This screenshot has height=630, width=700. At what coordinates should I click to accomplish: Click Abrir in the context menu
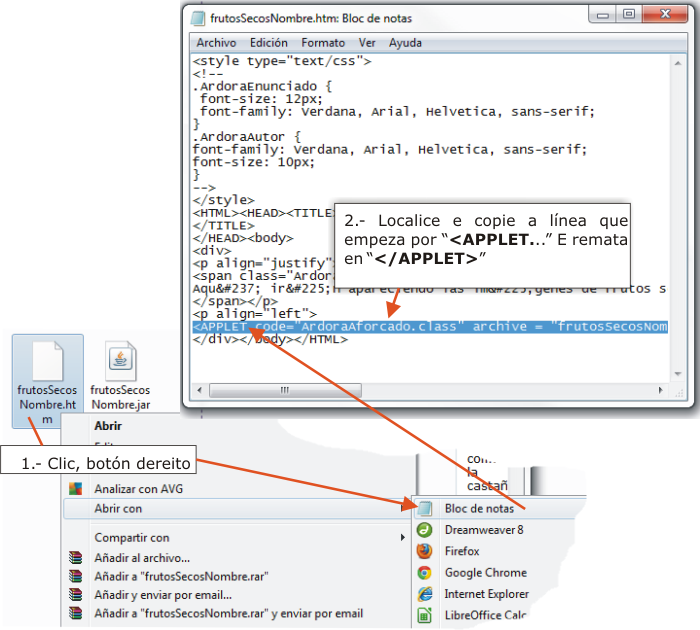point(108,425)
